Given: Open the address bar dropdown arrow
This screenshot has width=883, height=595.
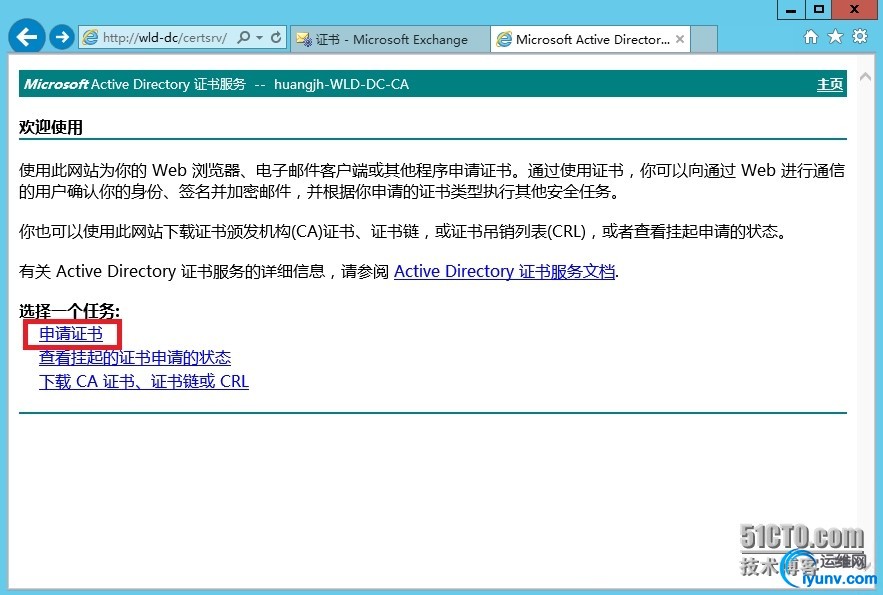Looking at the screenshot, I should click(x=260, y=38).
